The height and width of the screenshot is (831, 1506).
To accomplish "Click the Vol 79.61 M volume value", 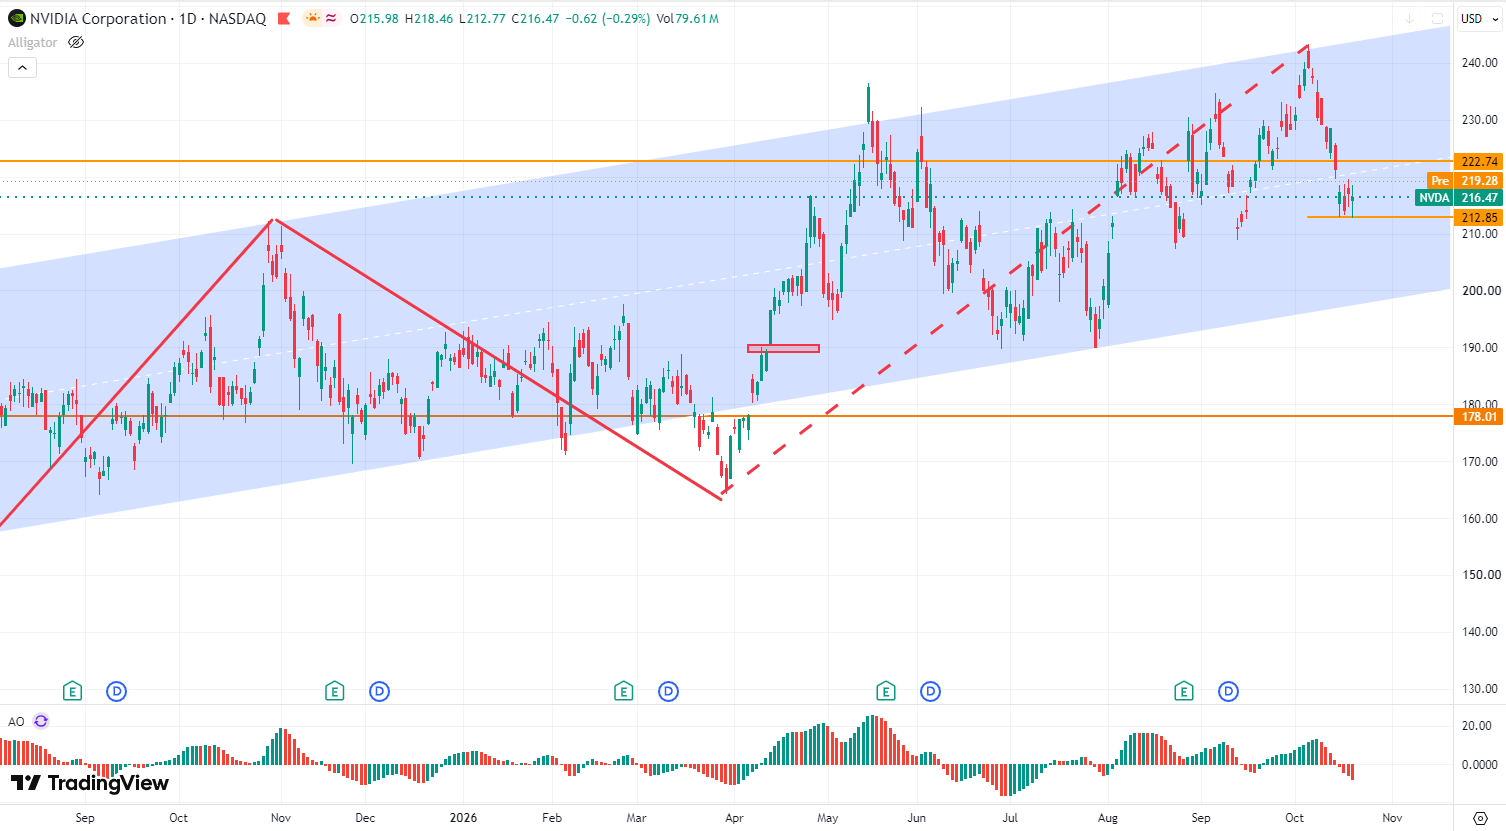I will 688,18.
